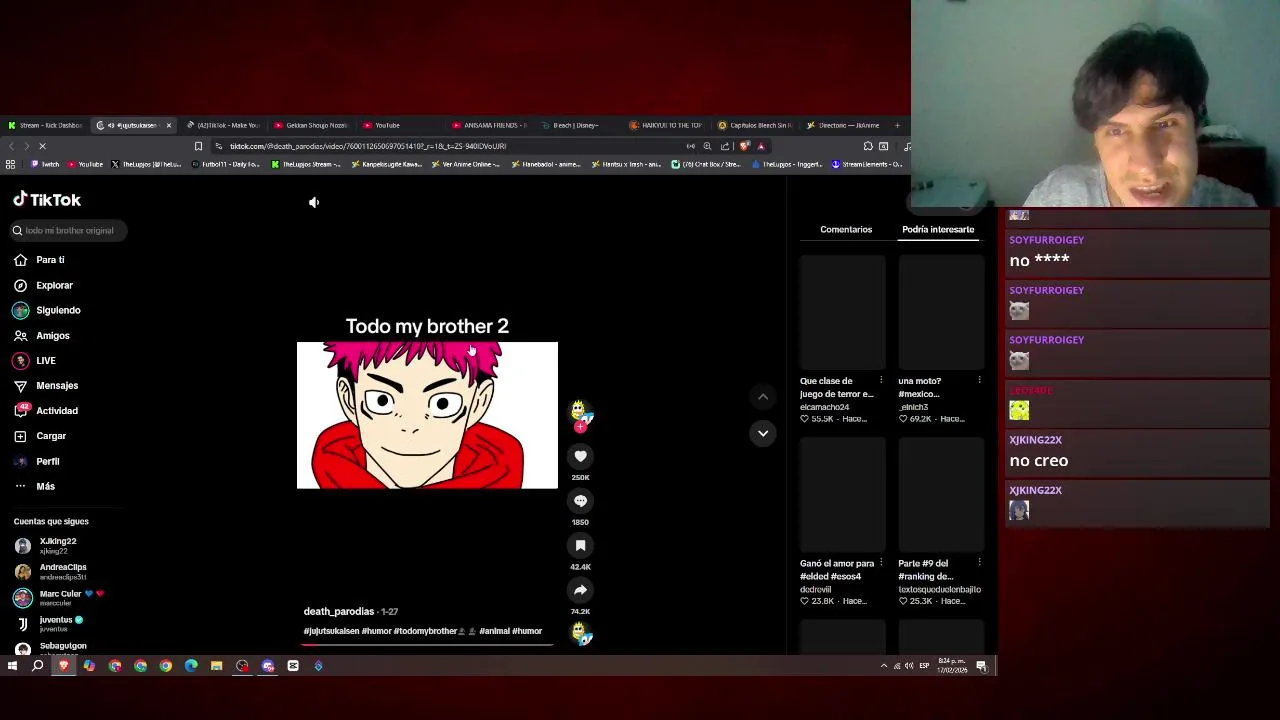This screenshot has height=720, width=1280.
Task: Click the Todo my brother 2 video frame
Action: [427, 415]
